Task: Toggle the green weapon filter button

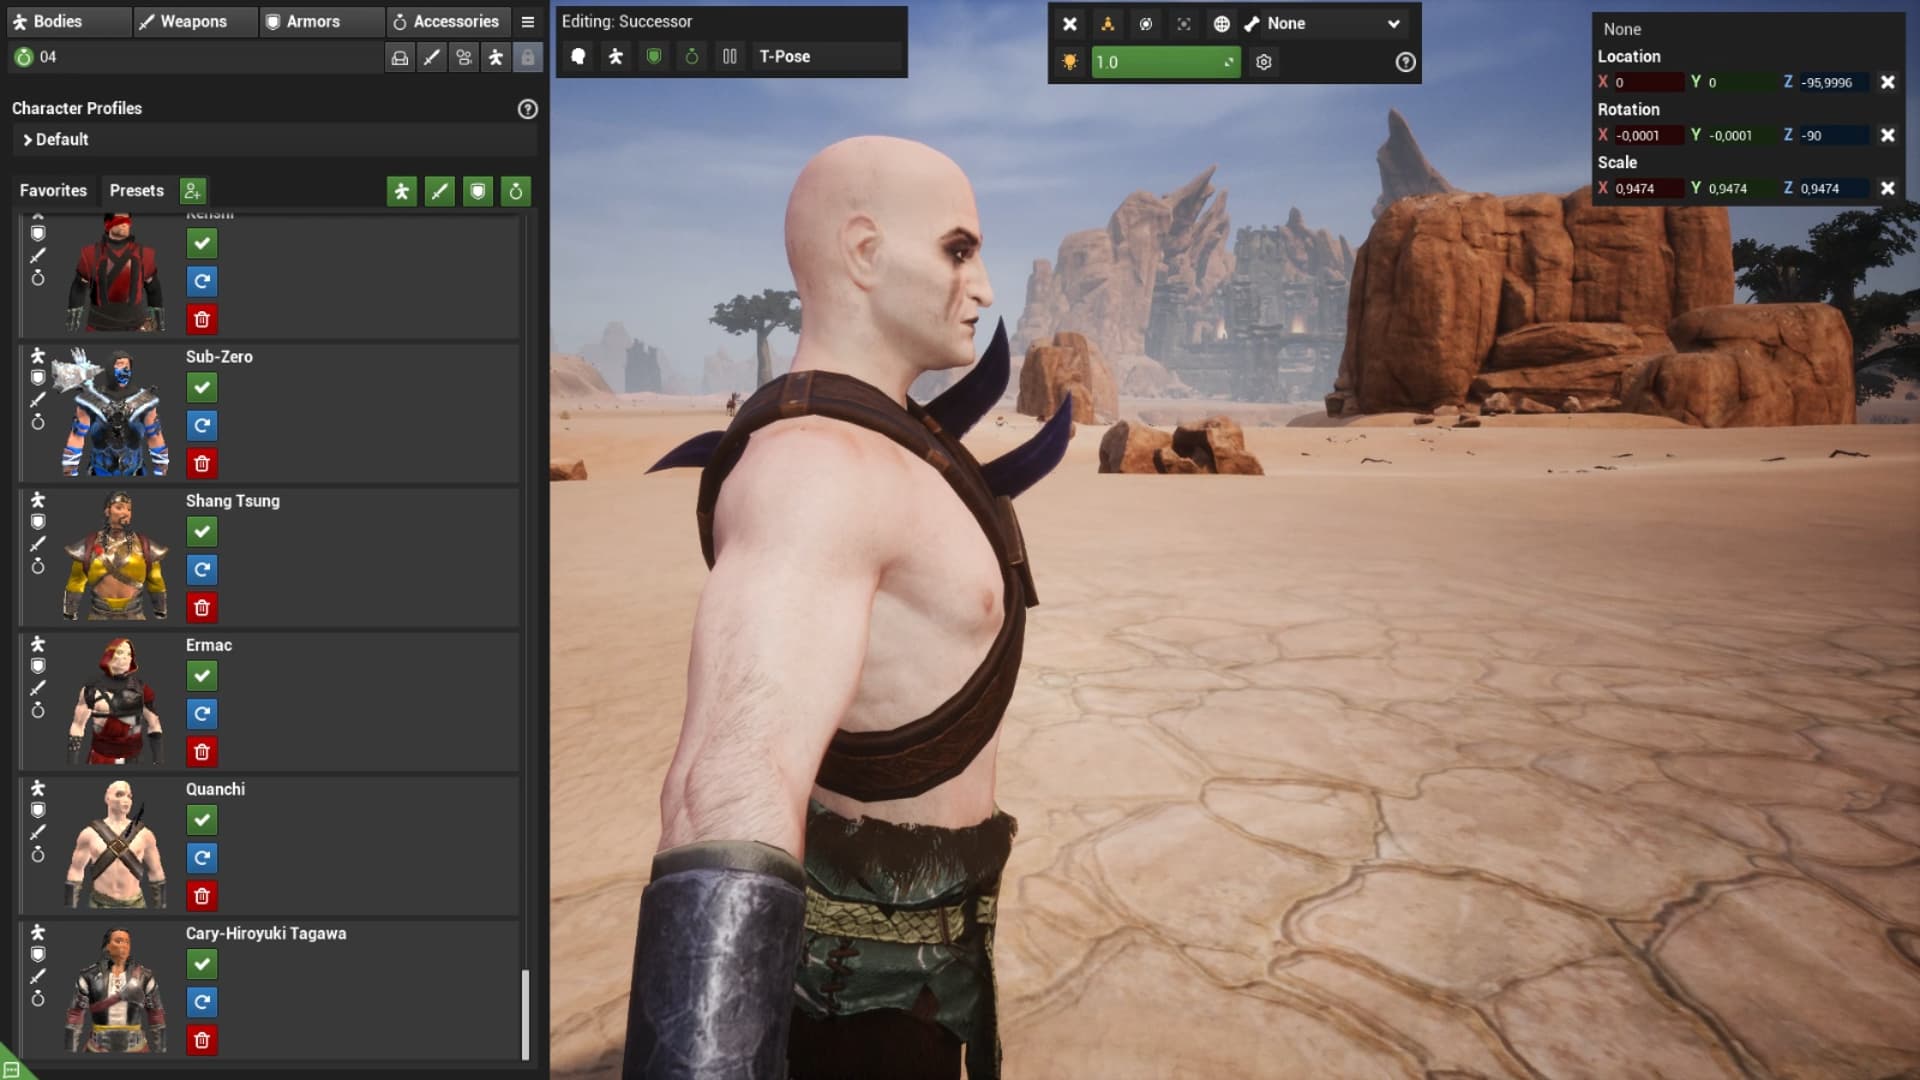Action: coord(440,191)
